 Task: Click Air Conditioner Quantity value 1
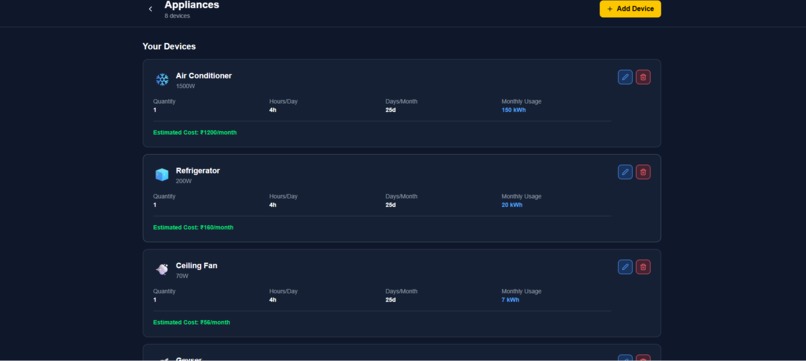pyautogui.click(x=155, y=110)
